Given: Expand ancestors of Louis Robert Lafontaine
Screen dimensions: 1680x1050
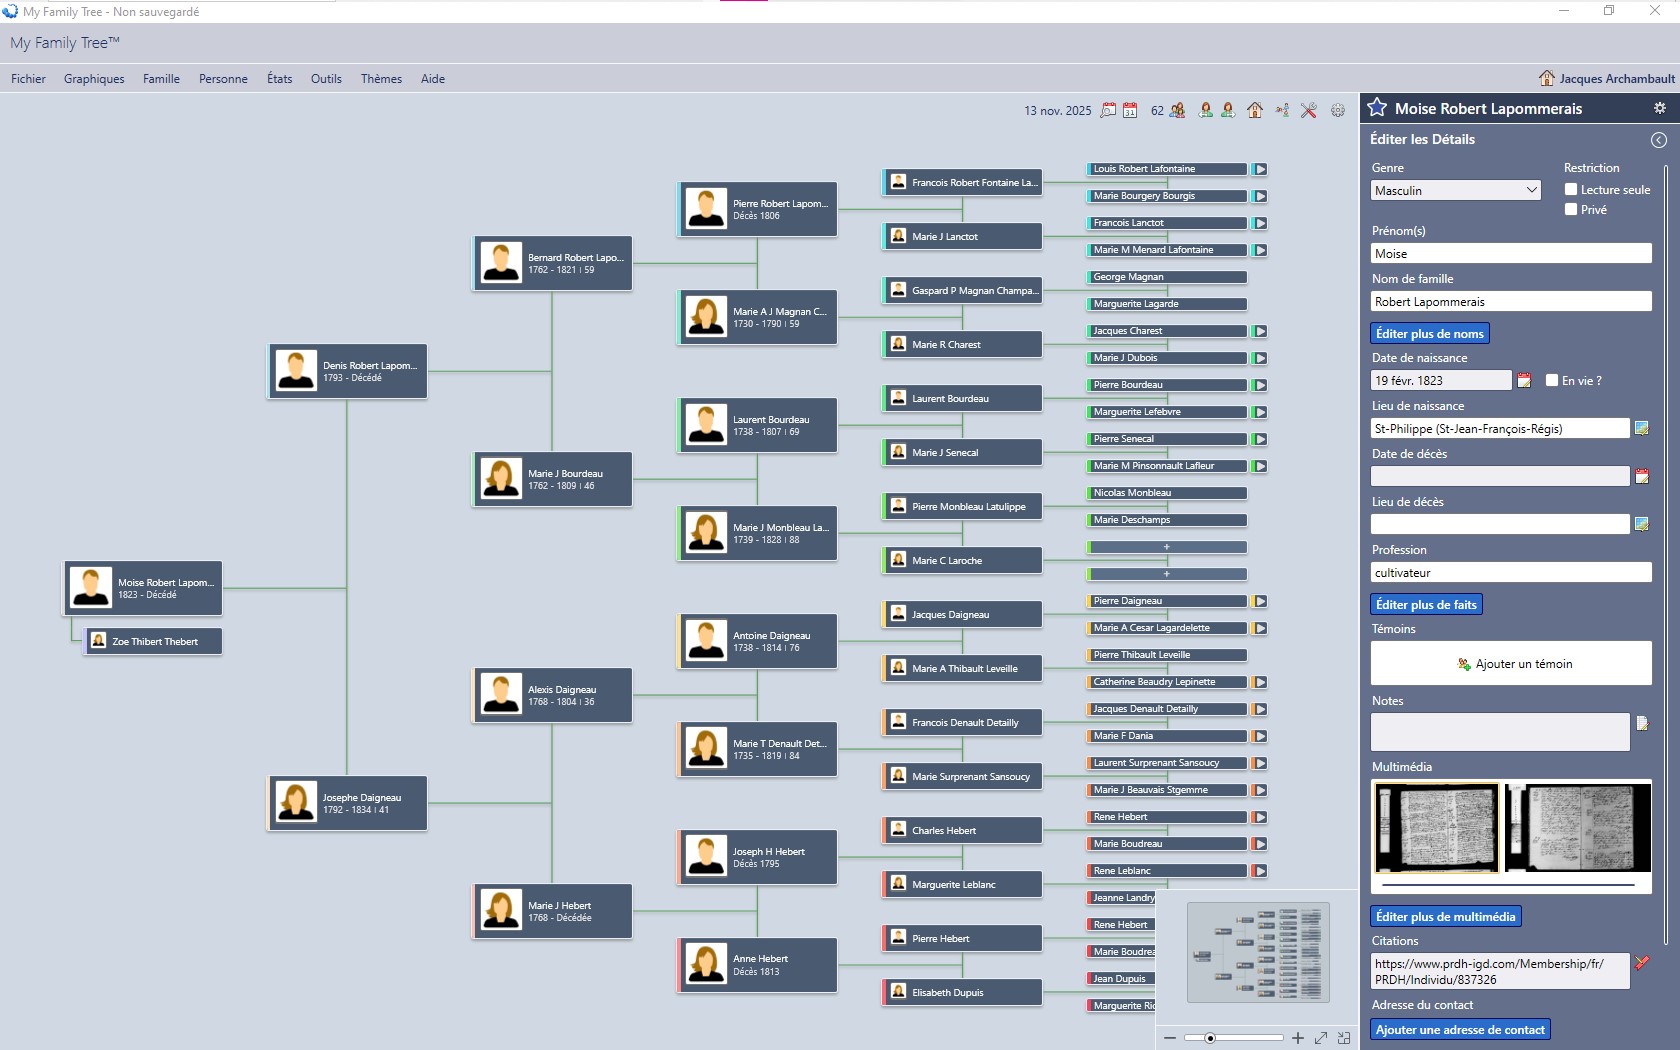Looking at the screenshot, I should pos(1260,169).
